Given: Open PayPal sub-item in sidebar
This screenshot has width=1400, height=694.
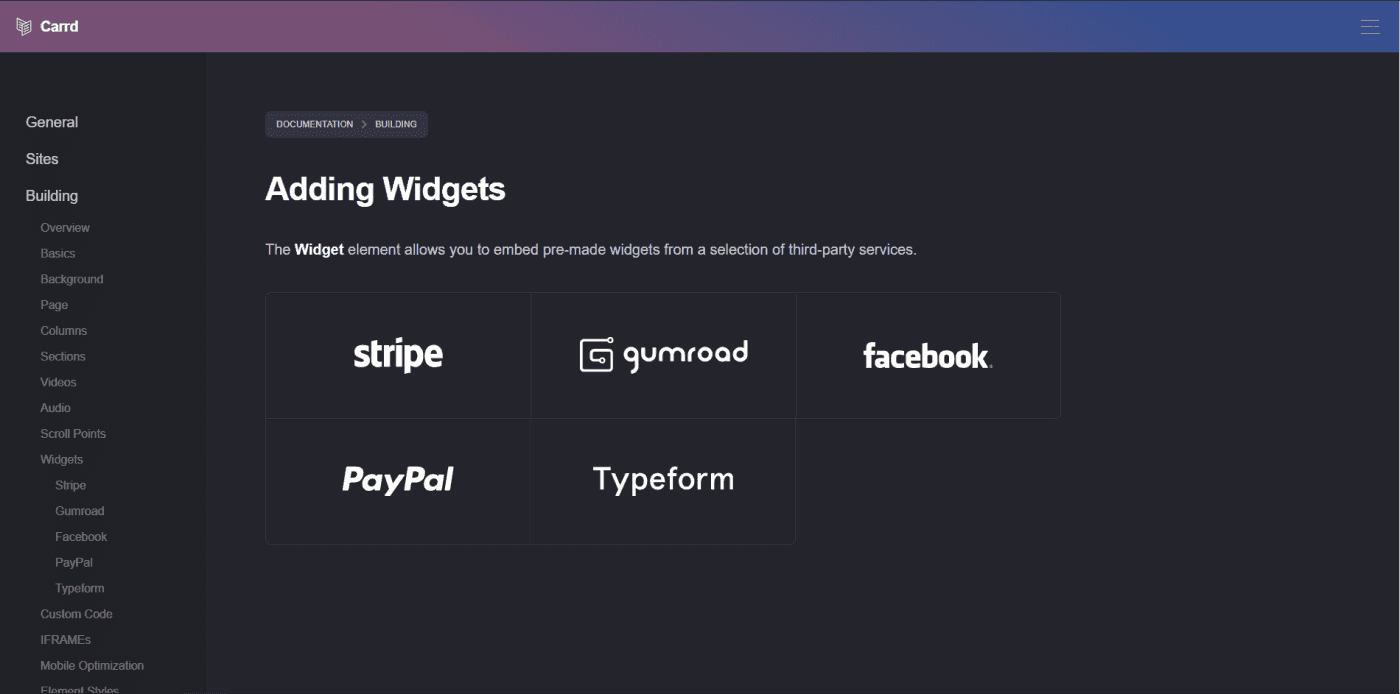Looking at the screenshot, I should [74, 563].
